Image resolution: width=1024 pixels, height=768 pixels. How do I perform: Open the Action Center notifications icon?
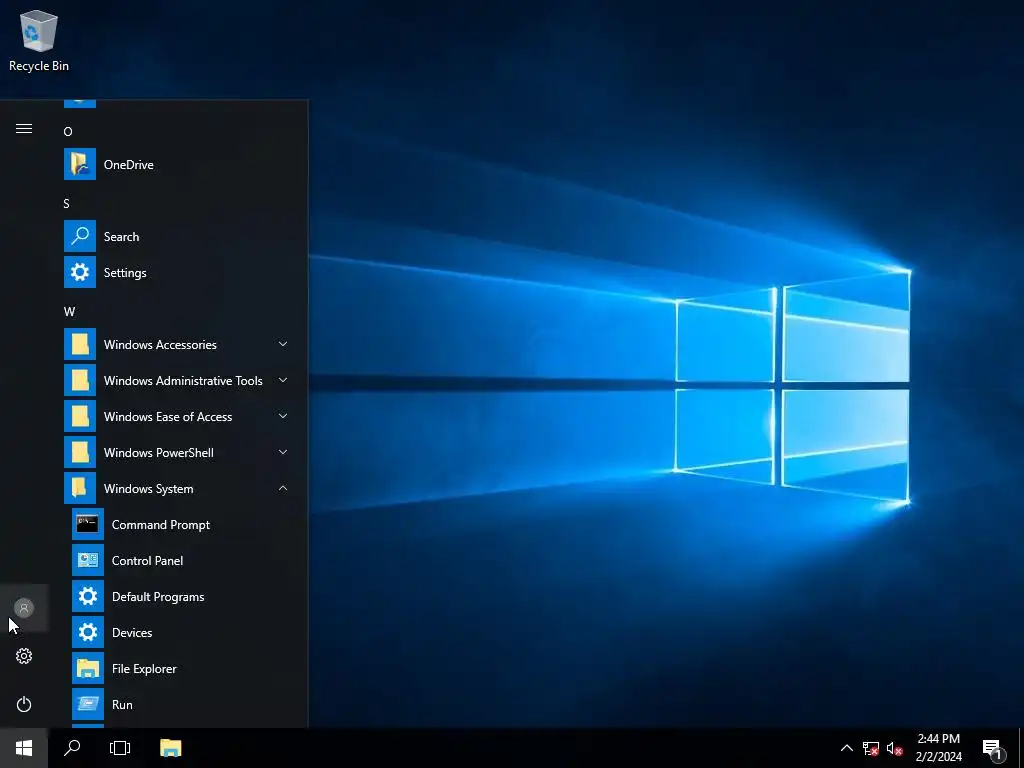click(993, 748)
